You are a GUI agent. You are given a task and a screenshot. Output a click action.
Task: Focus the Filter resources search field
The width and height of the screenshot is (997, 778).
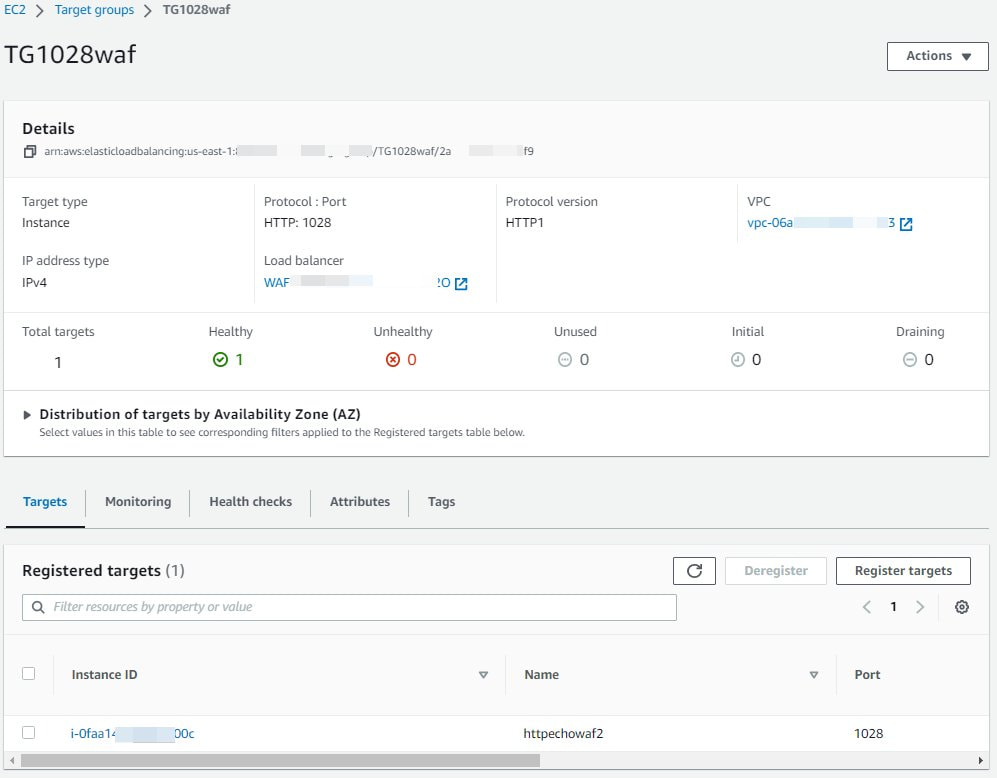click(350, 607)
